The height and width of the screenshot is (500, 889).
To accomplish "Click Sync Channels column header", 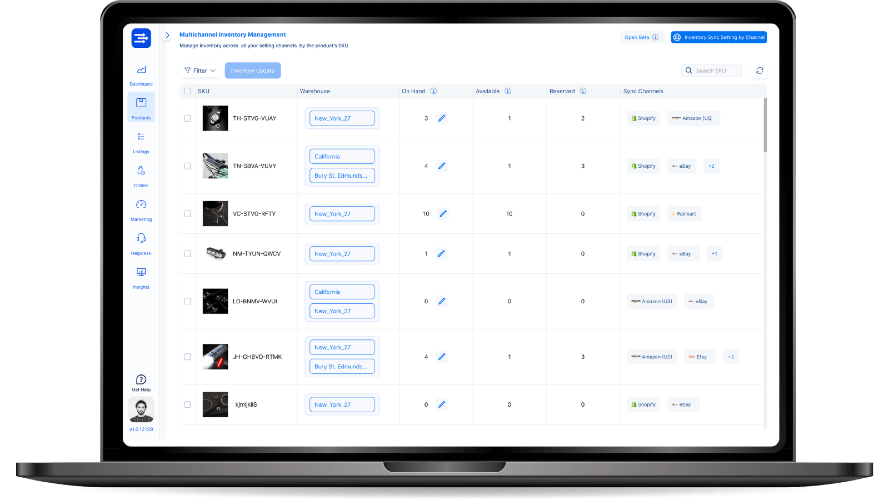I will [x=643, y=91].
